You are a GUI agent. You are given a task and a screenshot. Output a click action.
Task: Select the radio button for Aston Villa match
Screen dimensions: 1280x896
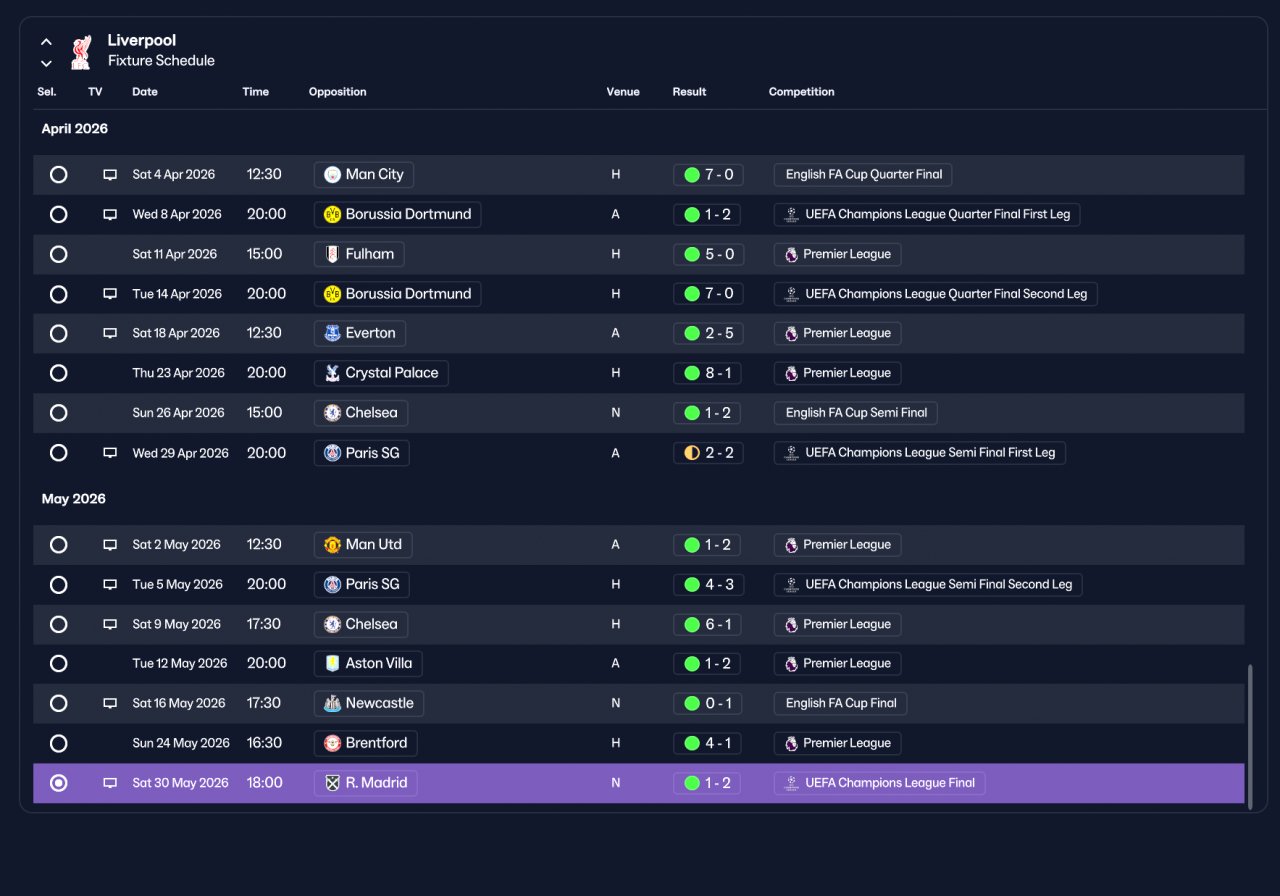click(59, 663)
